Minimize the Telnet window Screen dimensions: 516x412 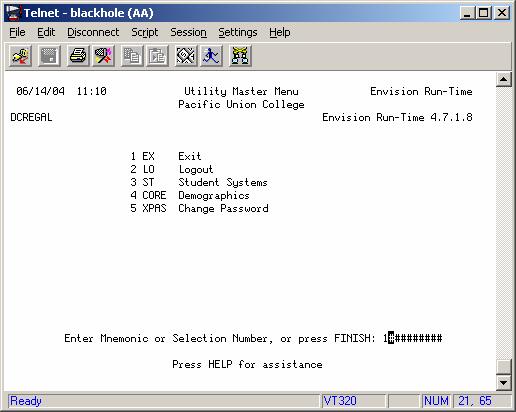coord(467,13)
